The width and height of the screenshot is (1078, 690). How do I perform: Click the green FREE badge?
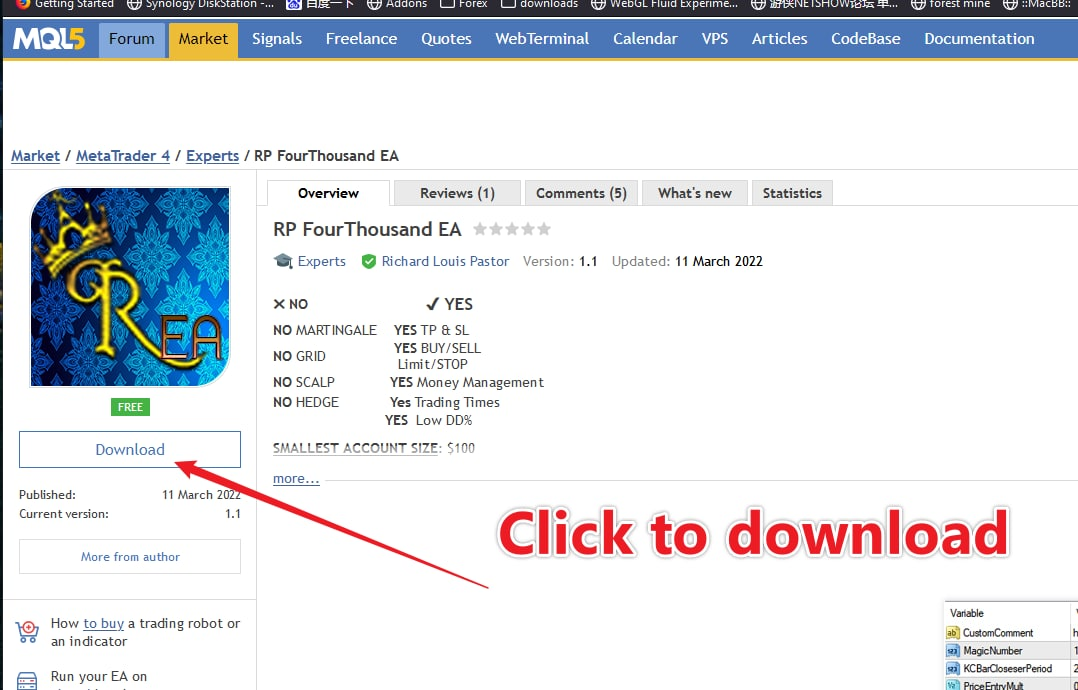130,407
